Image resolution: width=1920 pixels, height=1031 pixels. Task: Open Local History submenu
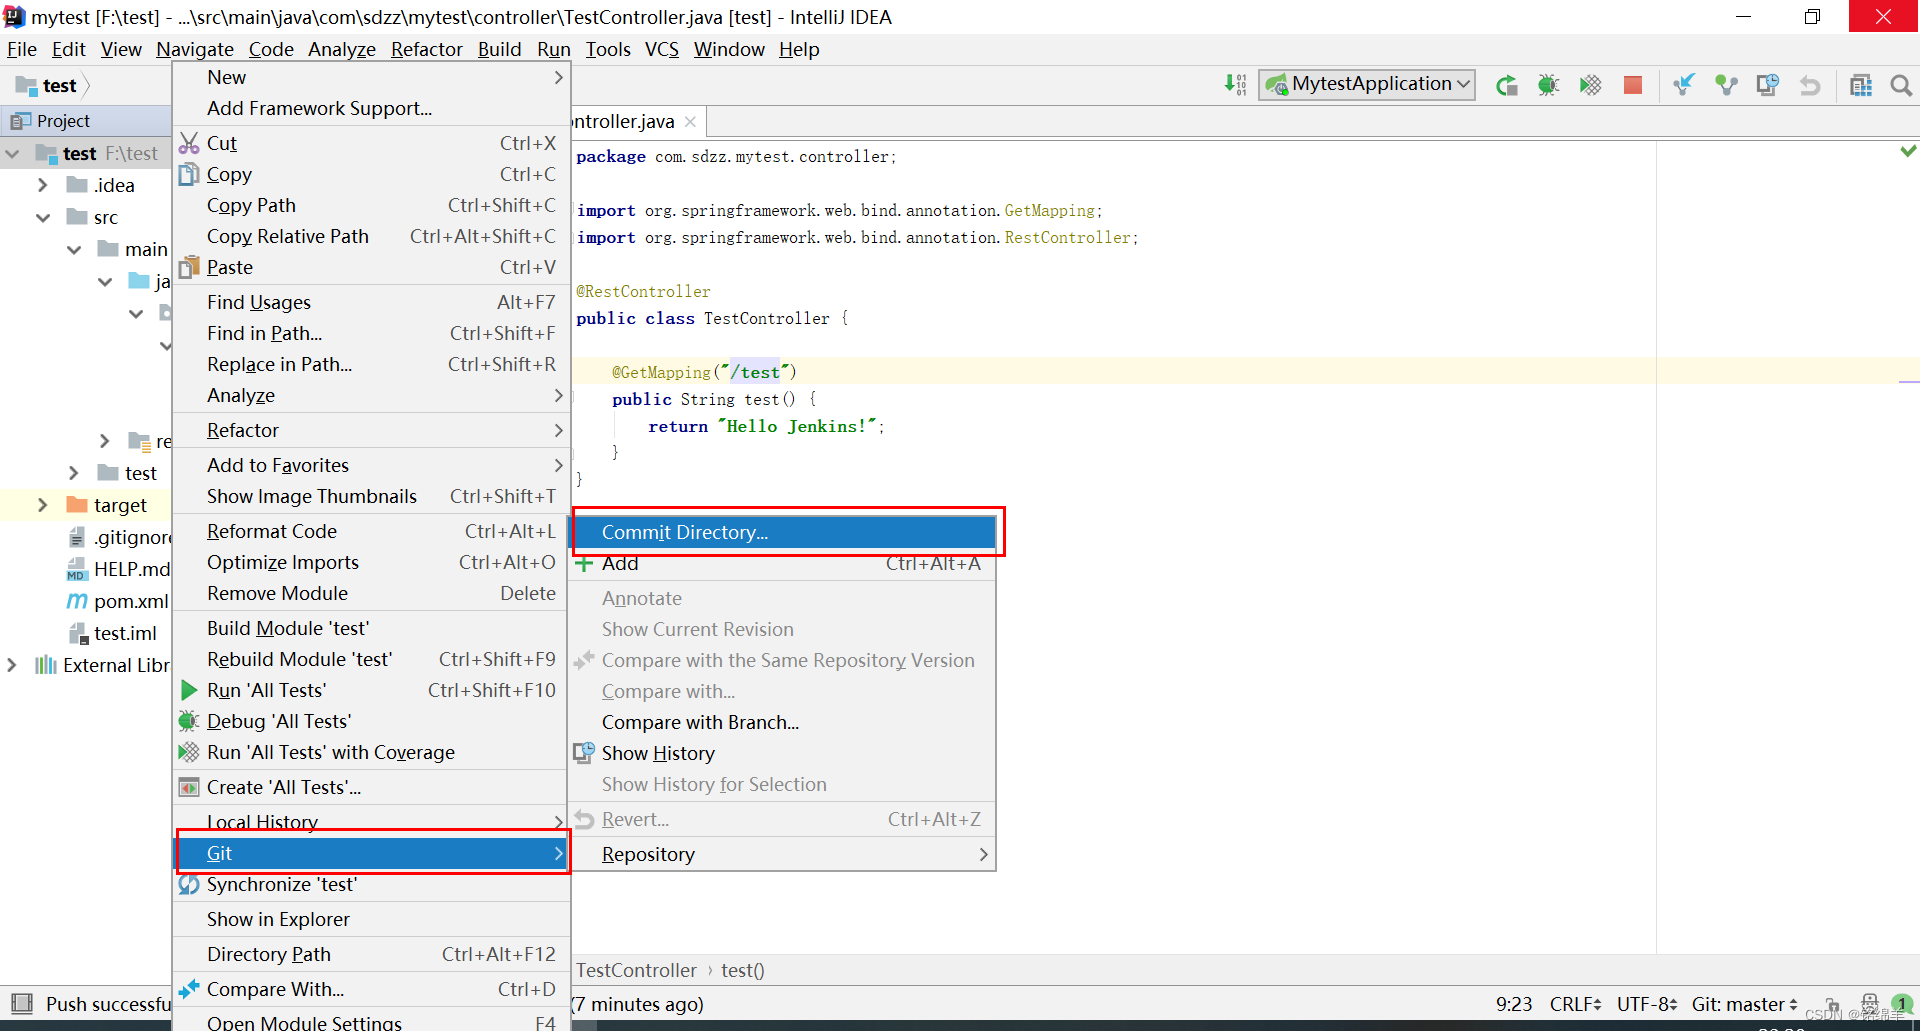(372, 822)
